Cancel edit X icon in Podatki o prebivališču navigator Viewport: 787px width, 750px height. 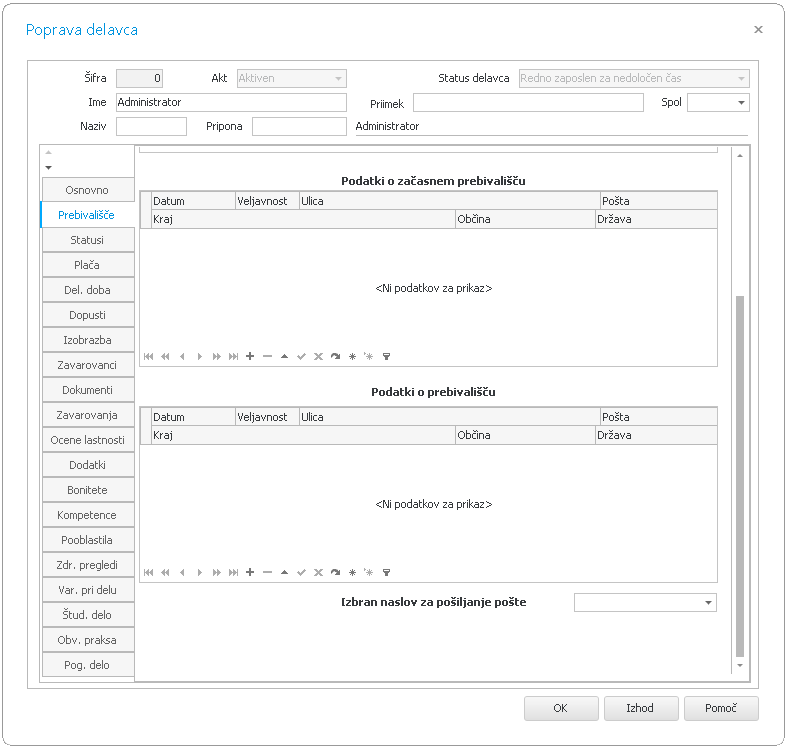click(x=318, y=572)
